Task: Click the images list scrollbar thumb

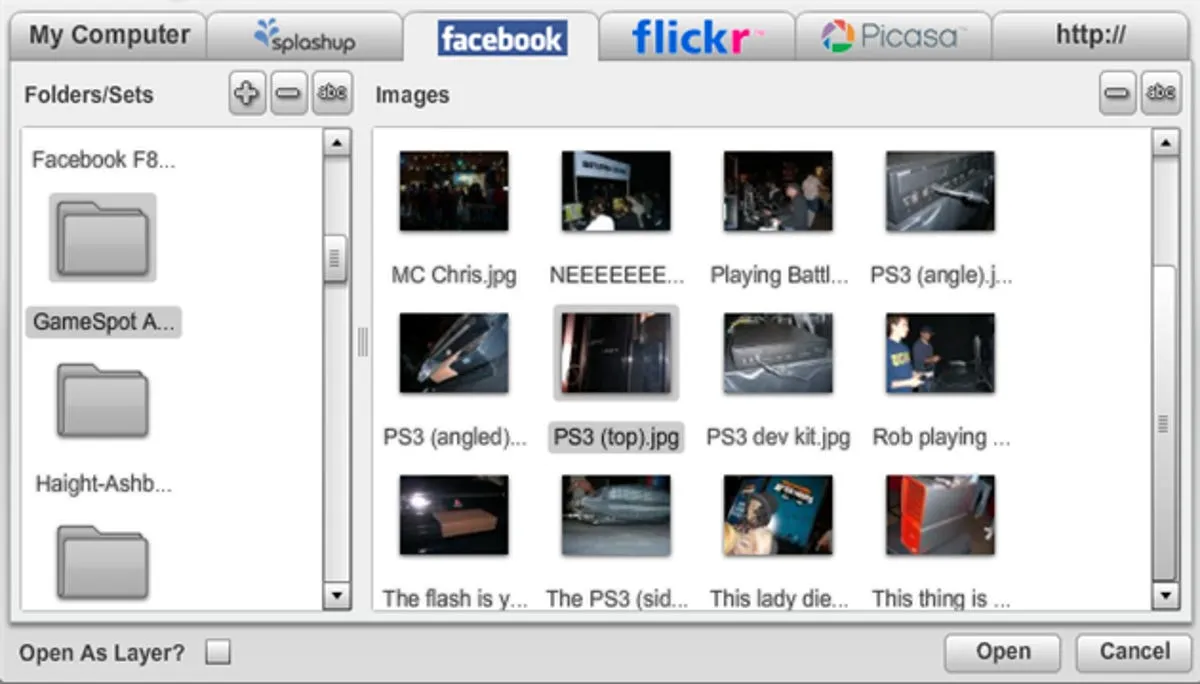Action: [1165, 423]
